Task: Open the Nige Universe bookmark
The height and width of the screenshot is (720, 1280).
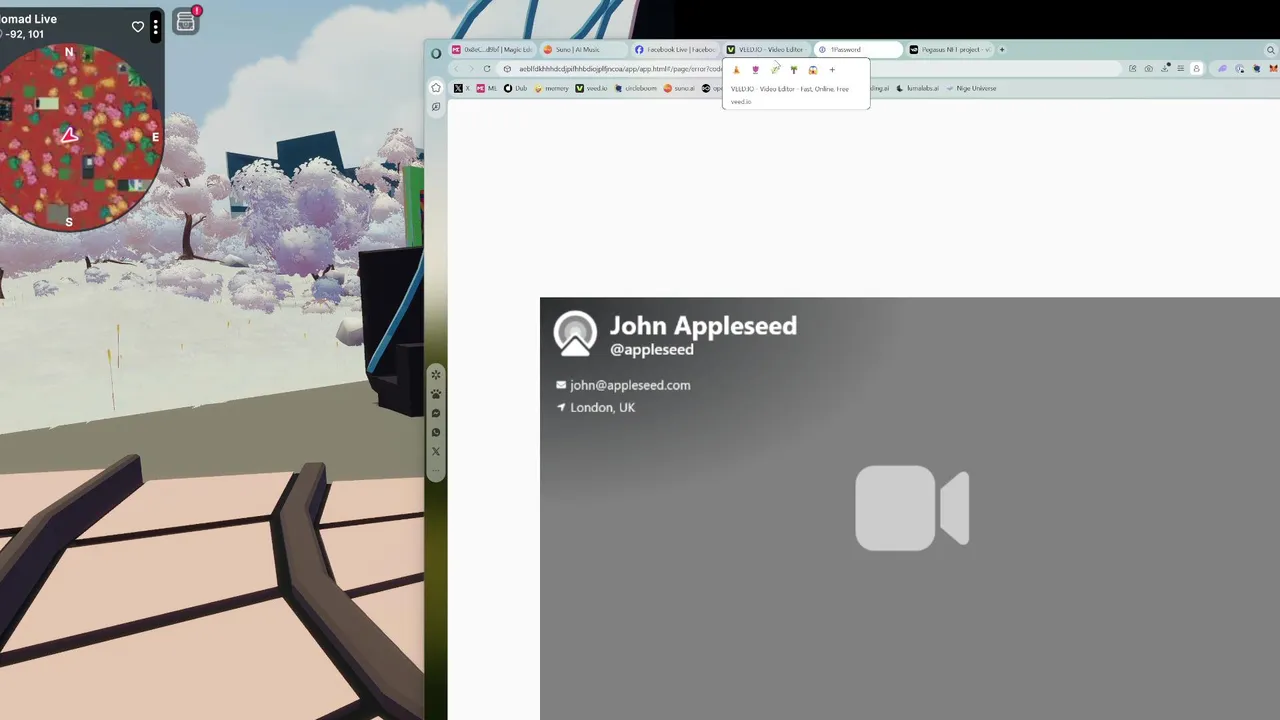Action: coord(971,88)
